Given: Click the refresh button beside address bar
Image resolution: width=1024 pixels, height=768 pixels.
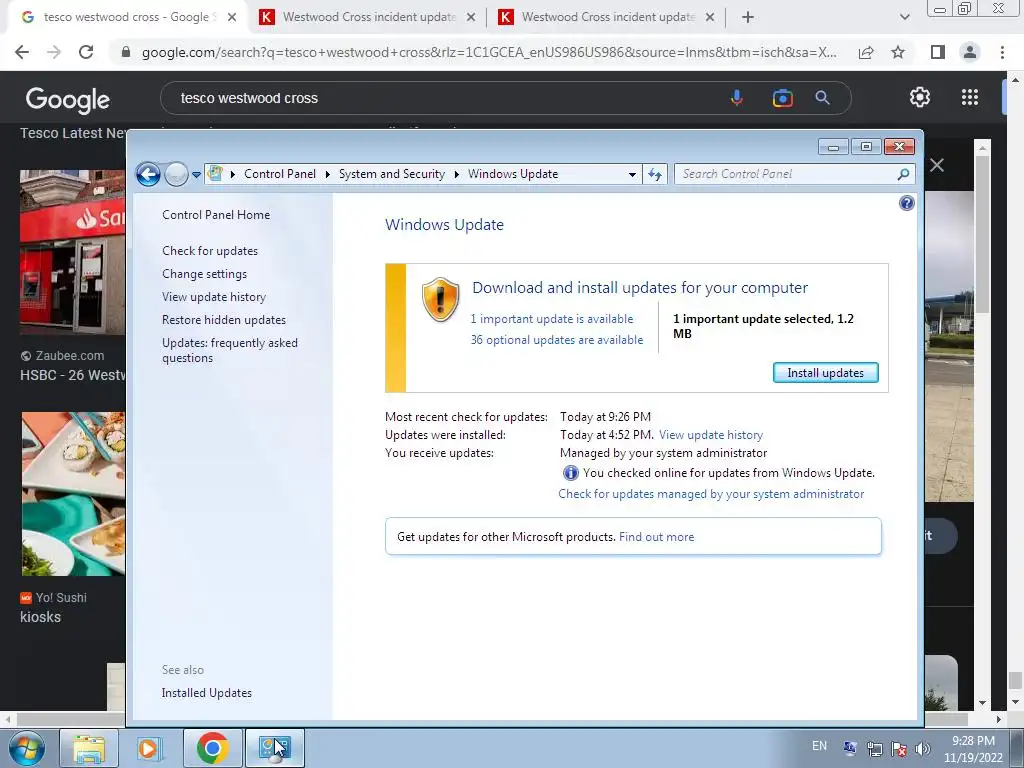Looking at the screenshot, I should [x=655, y=174].
